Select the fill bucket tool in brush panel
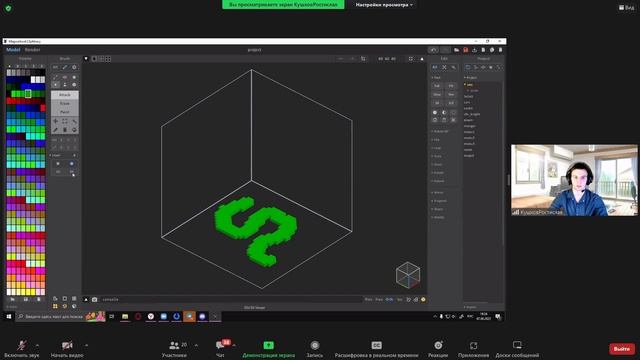Viewport: 640px width, 360px height. [x=74, y=130]
